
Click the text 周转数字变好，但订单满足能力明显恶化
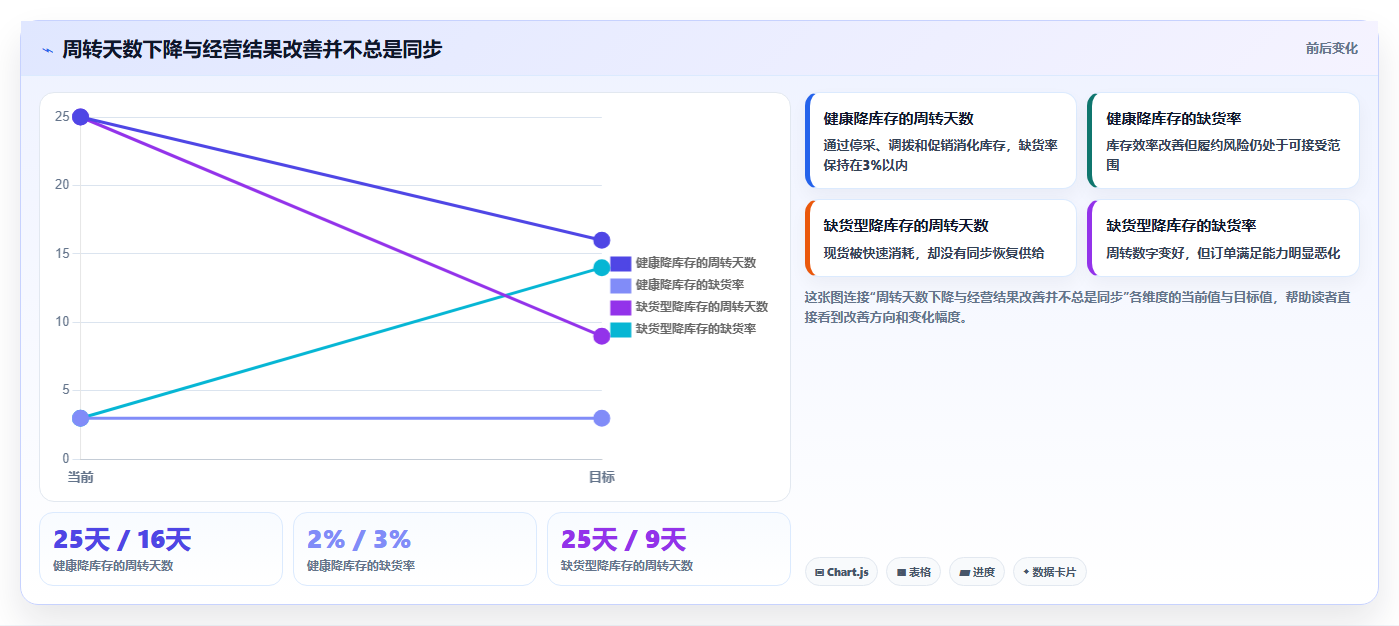pos(1223,253)
